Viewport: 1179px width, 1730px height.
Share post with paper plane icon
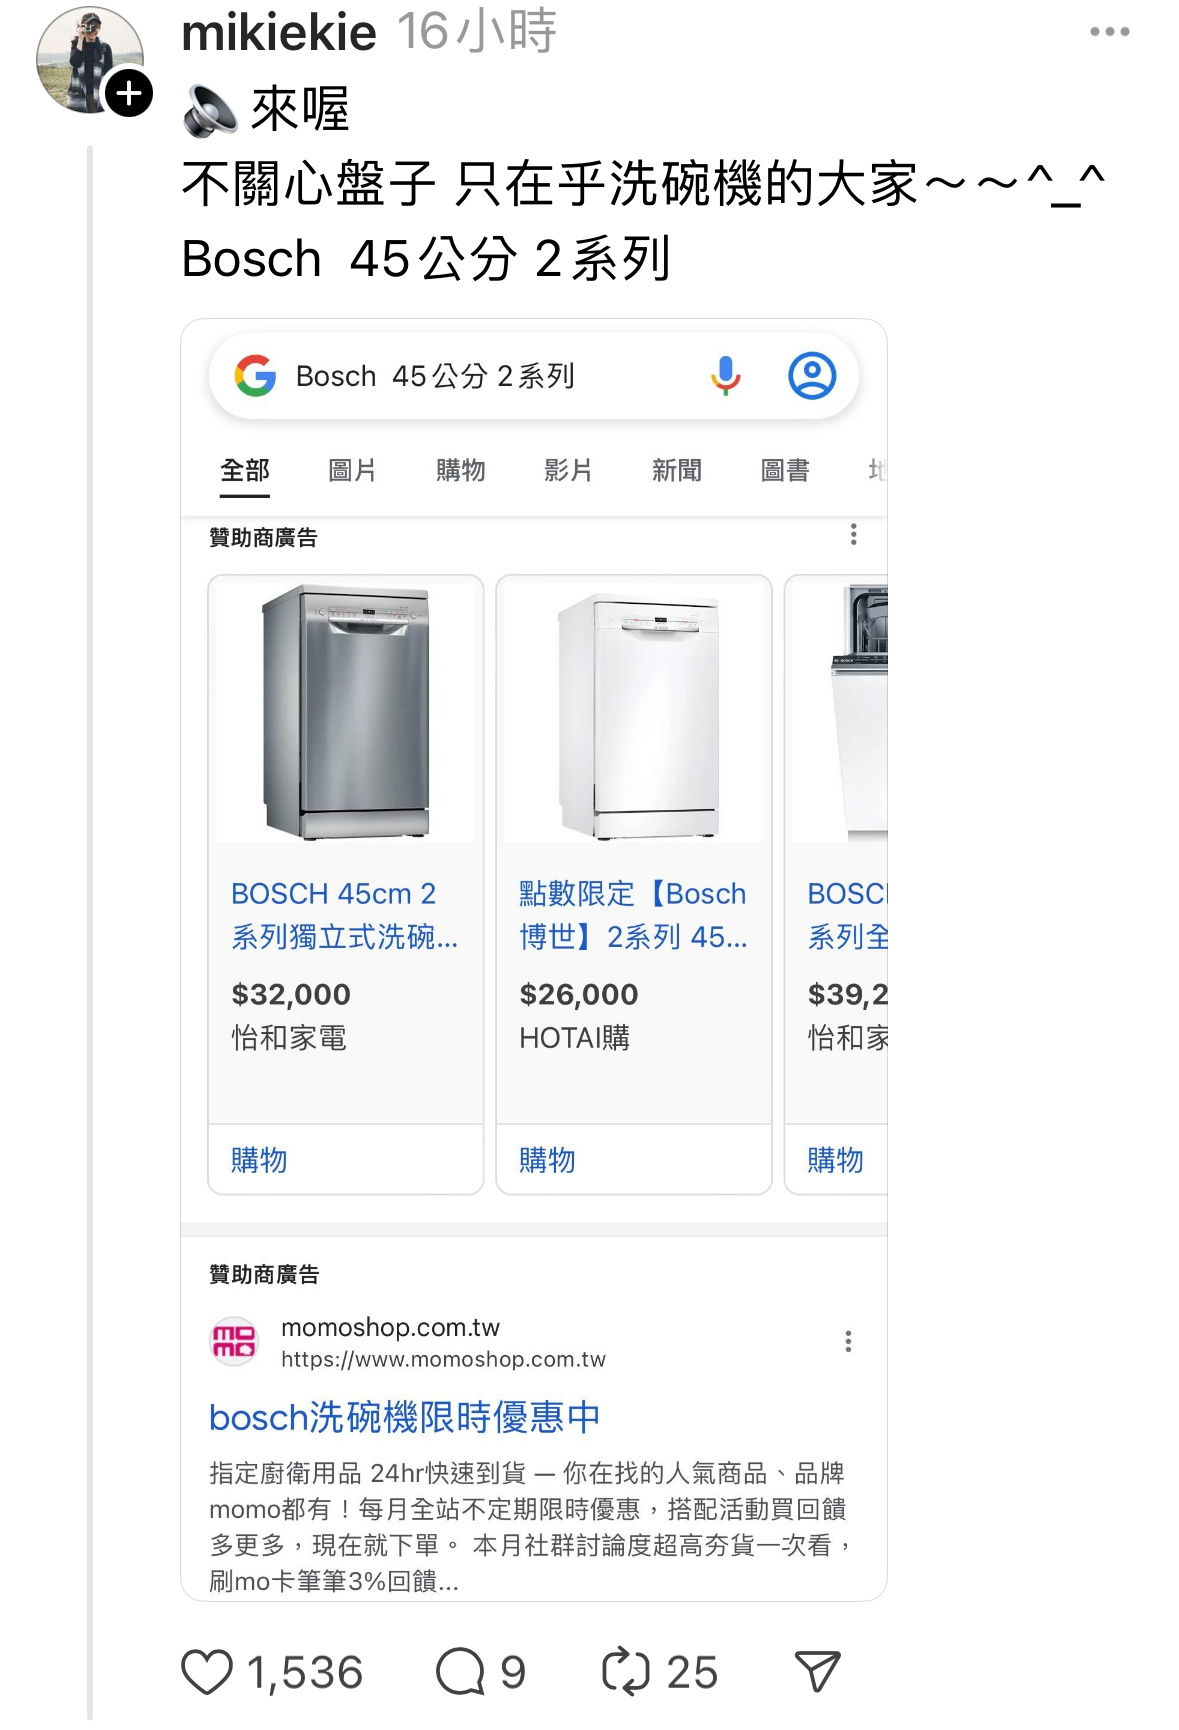tap(817, 1672)
